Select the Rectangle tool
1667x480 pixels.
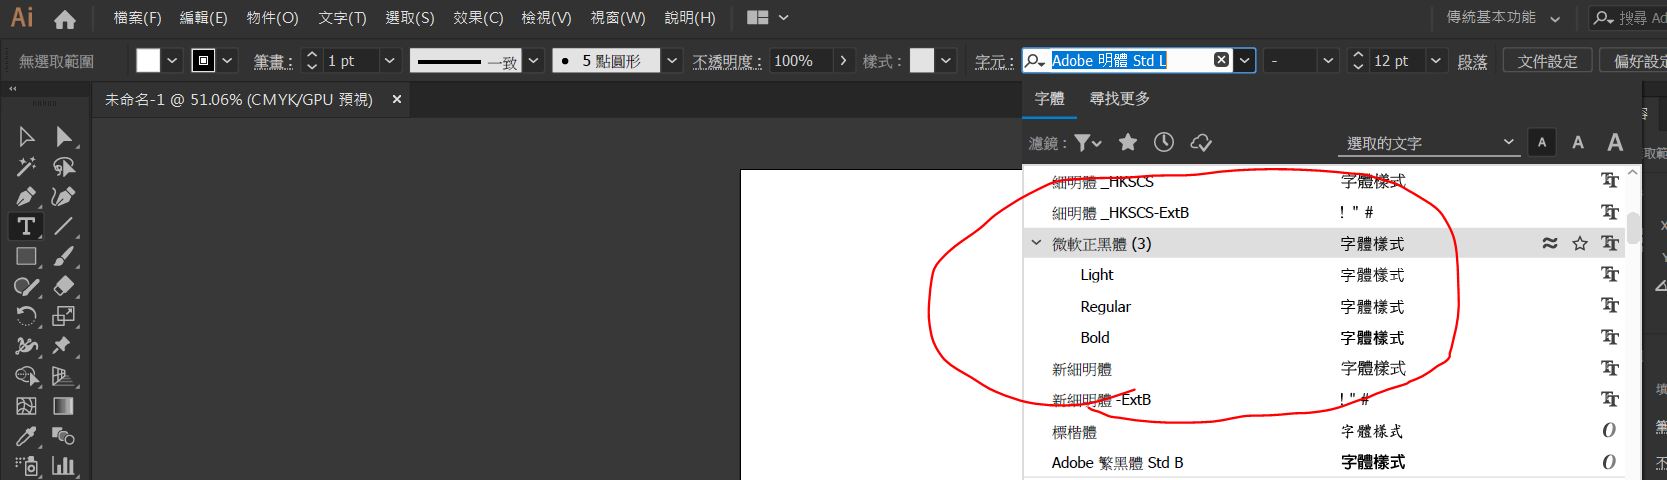27,257
